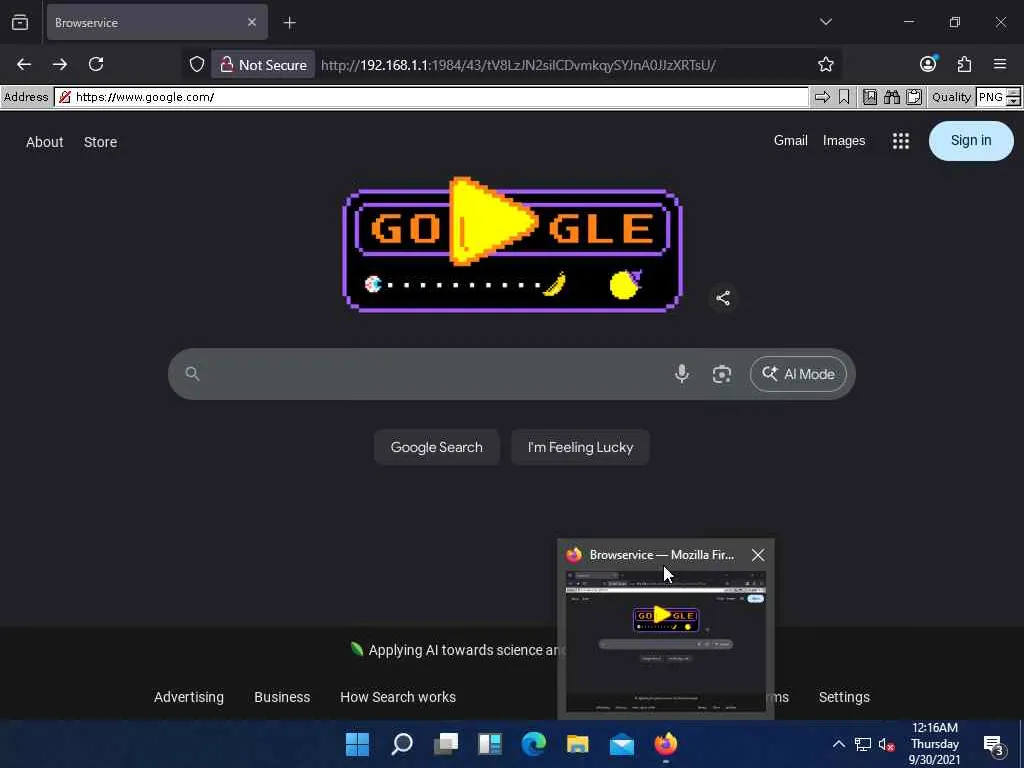The image size is (1024, 768).
Task: Start voice search with microphone icon
Action: pyautogui.click(x=681, y=374)
